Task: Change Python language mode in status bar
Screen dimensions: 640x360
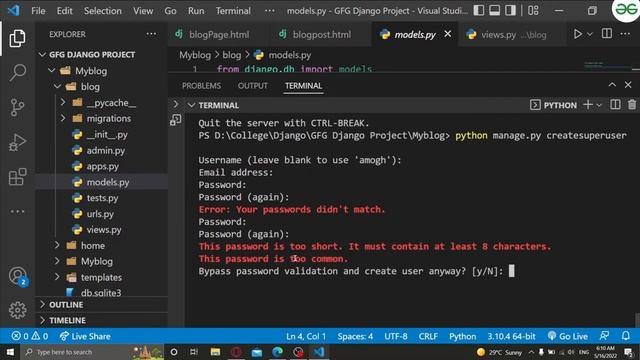Action: pos(462,336)
